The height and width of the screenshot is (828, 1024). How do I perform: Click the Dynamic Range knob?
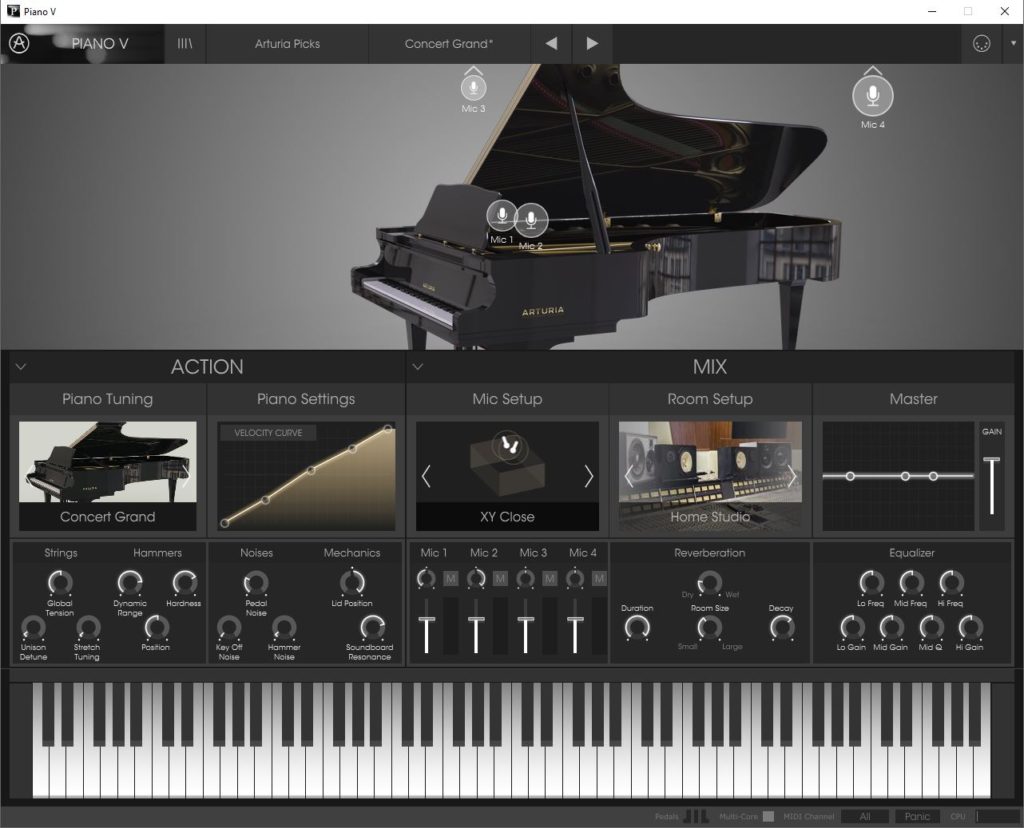[129, 582]
